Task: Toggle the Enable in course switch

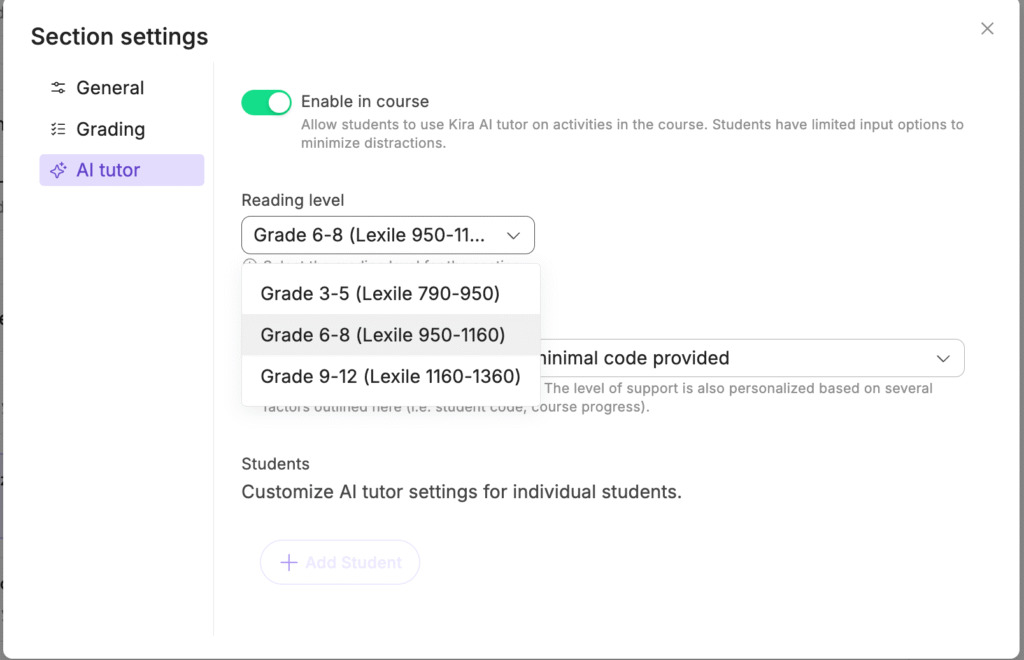Action: click(266, 102)
